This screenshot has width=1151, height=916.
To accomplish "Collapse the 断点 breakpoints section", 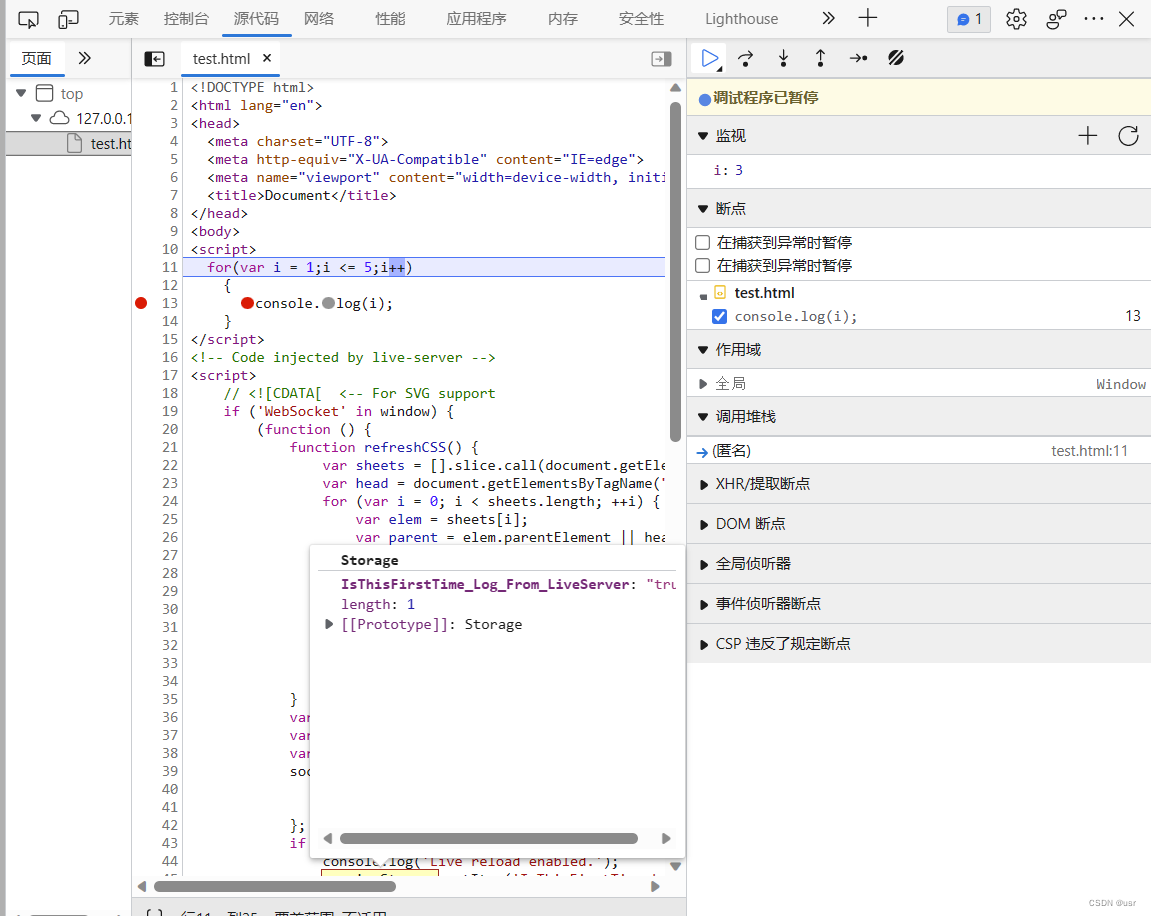I will (x=702, y=208).
